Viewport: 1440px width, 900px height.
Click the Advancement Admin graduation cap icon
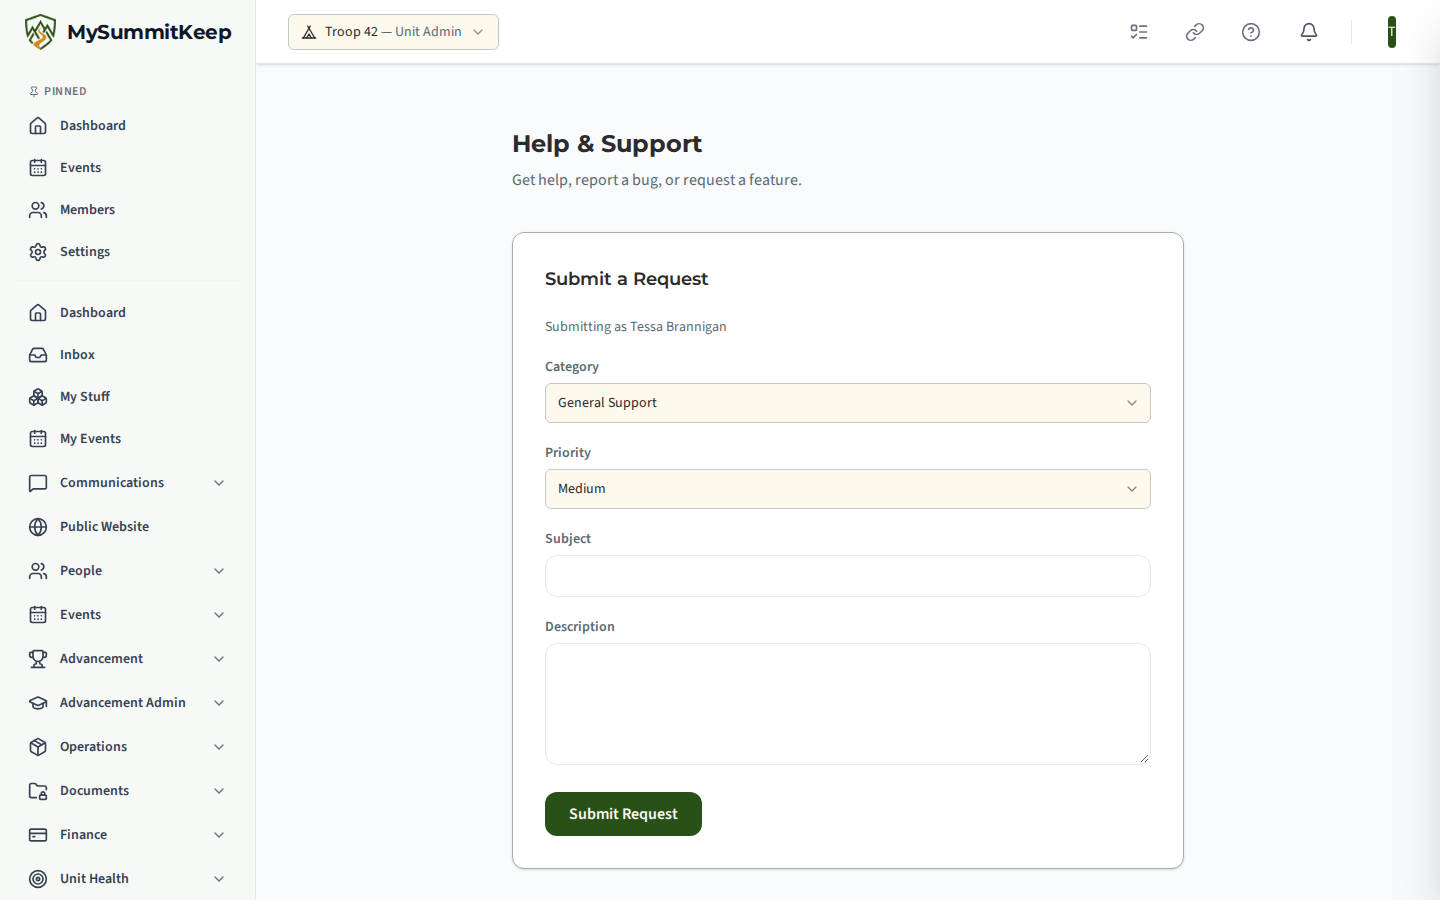[38, 703]
